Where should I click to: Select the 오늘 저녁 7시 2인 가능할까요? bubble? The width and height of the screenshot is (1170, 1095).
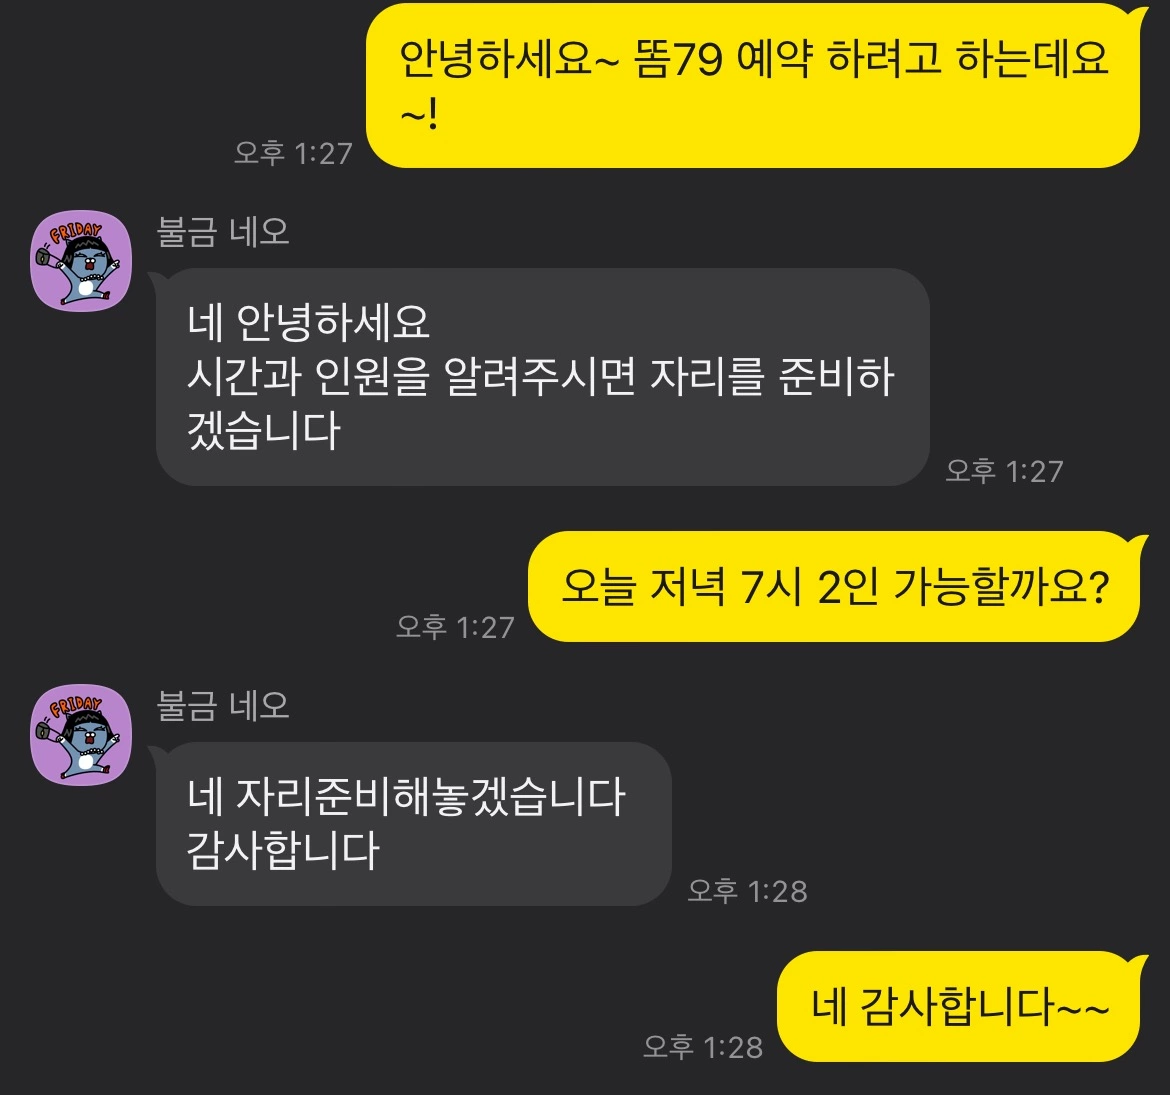836,587
